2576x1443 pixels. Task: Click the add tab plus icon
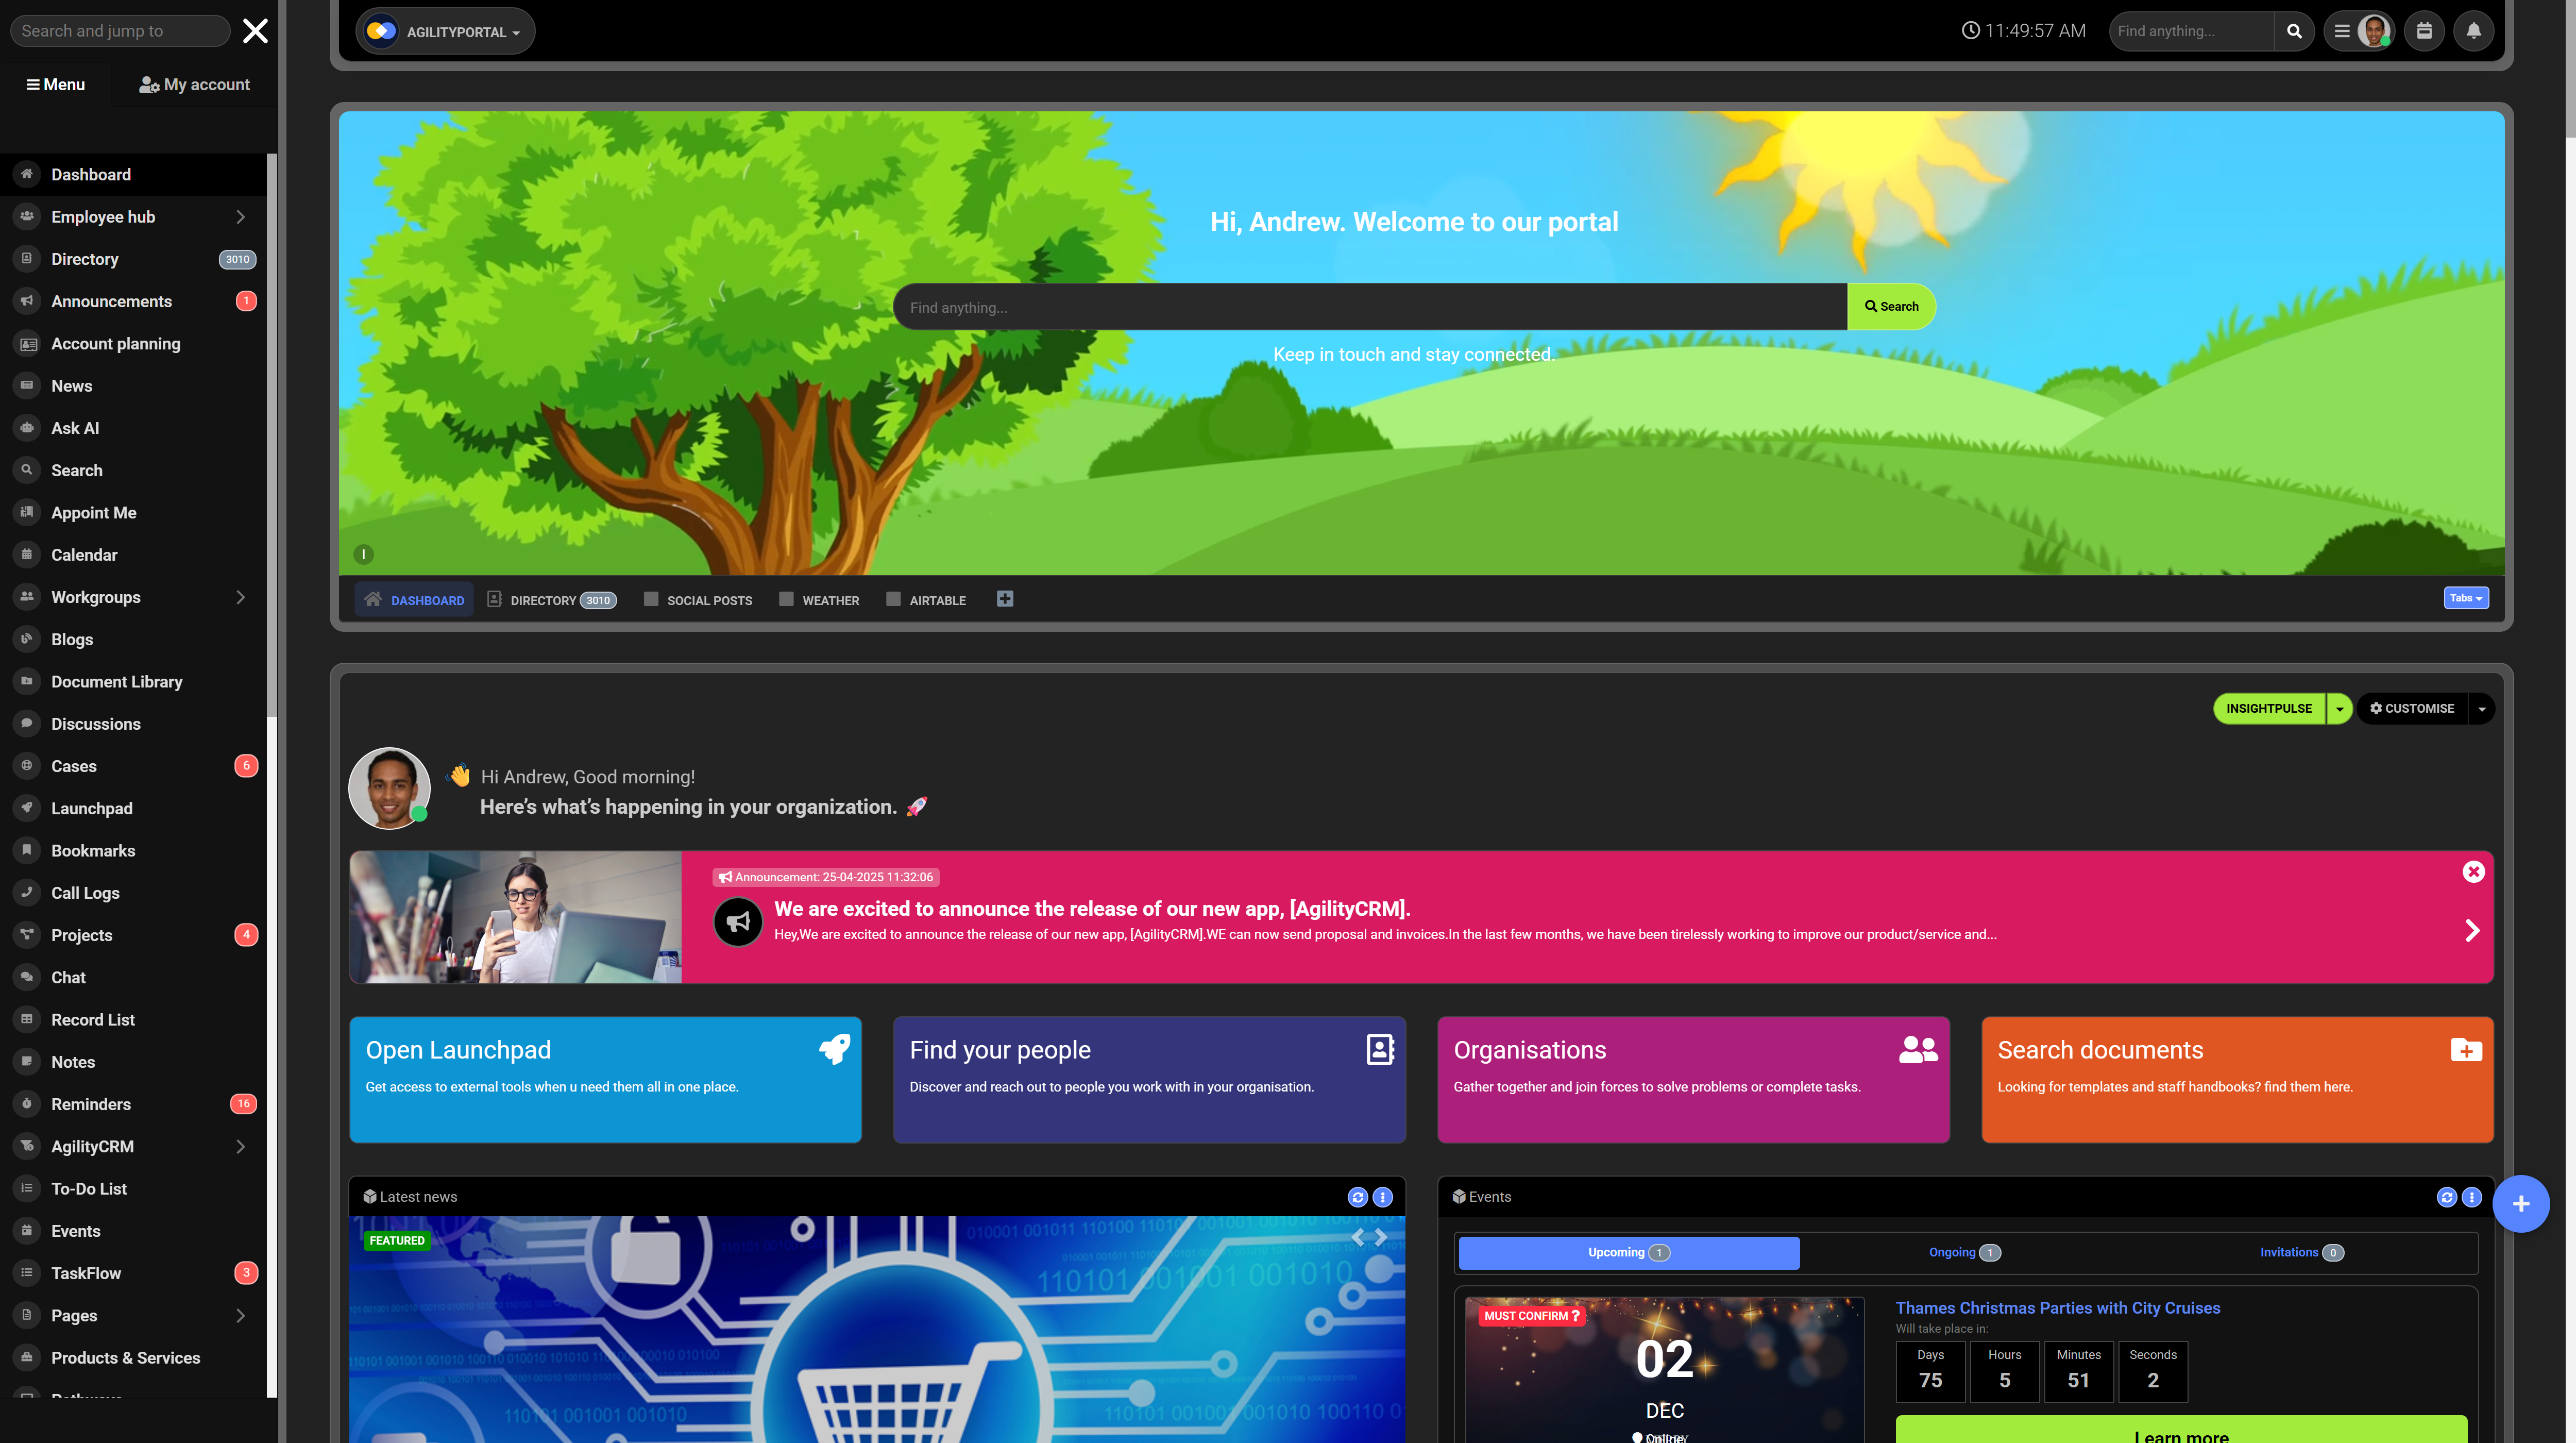(x=1005, y=599)
